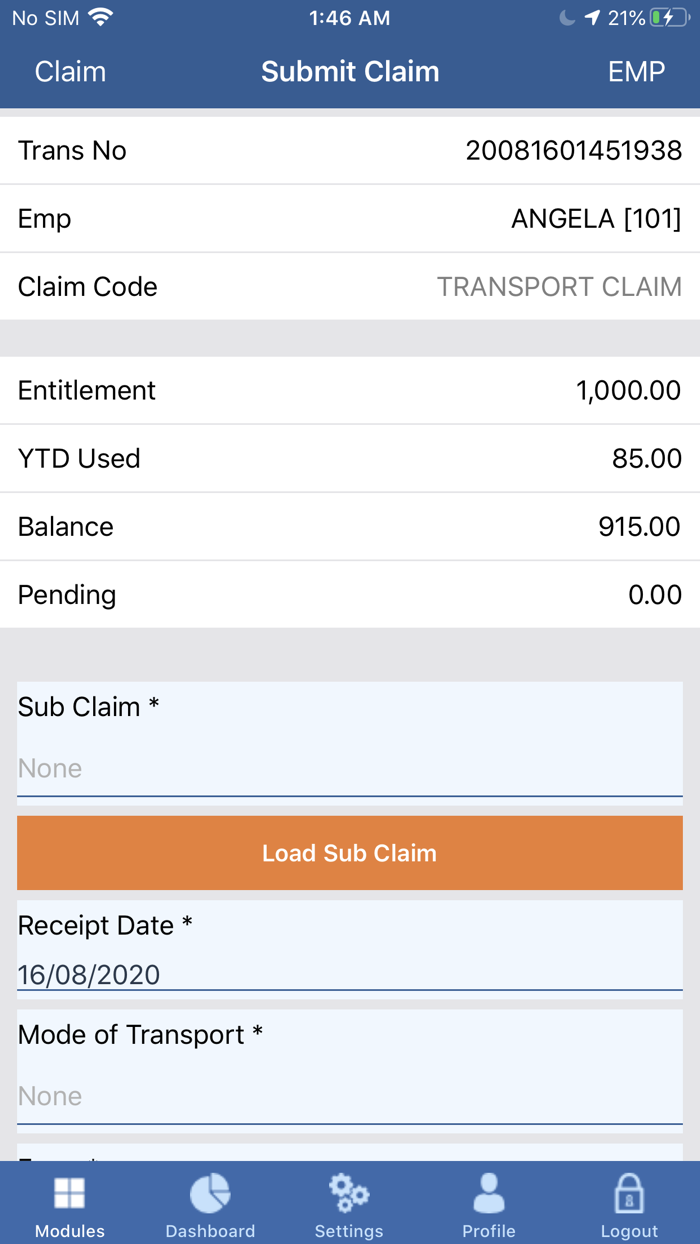Open the Claim Code picker

coord(349,286)
